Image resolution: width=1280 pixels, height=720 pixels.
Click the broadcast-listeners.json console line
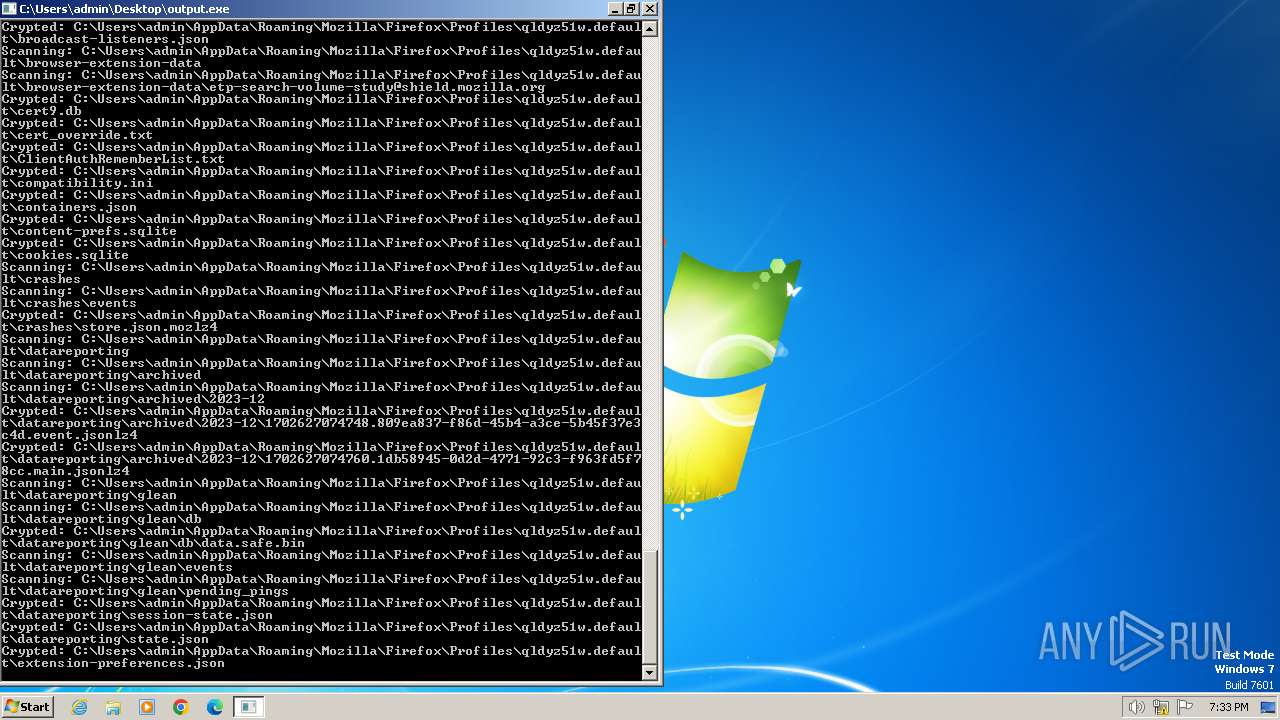tap(104, 39)
